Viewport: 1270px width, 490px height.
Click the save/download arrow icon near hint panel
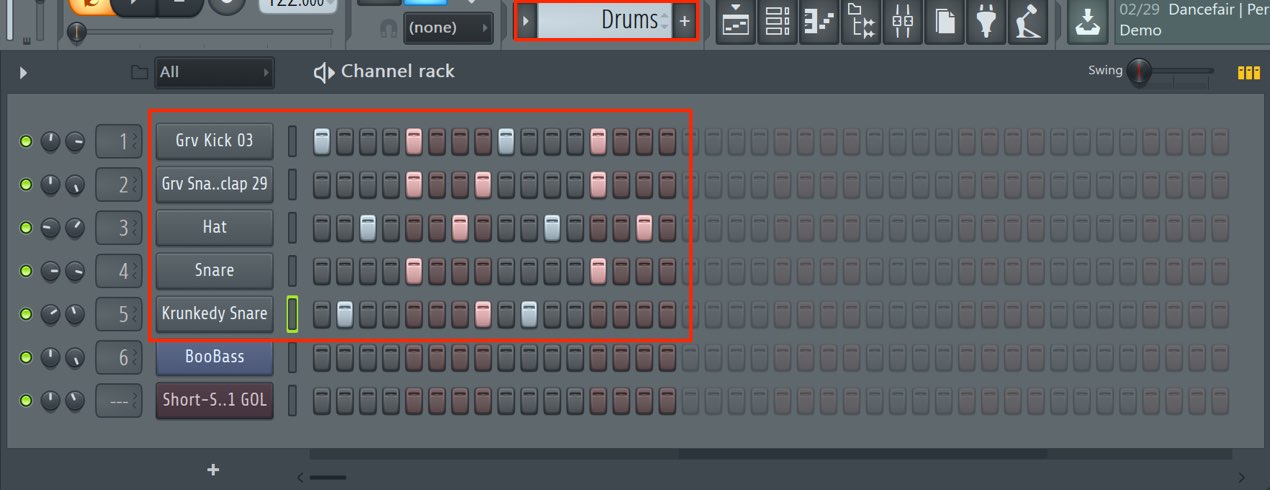coord(1088,22)
